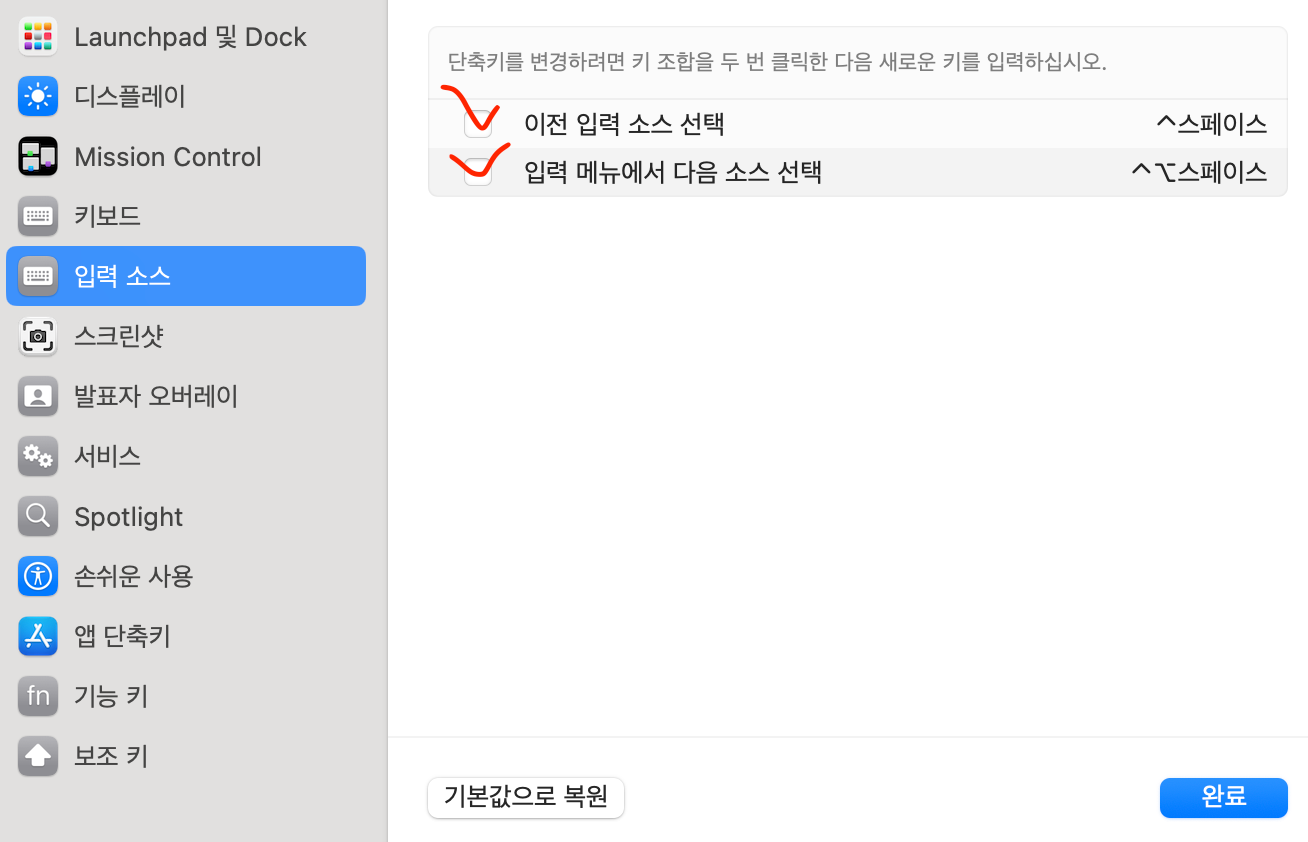Click the 보조 키 up-arrow icon
This screenshot has width=1308, height=842.
[x=38, y=756]
